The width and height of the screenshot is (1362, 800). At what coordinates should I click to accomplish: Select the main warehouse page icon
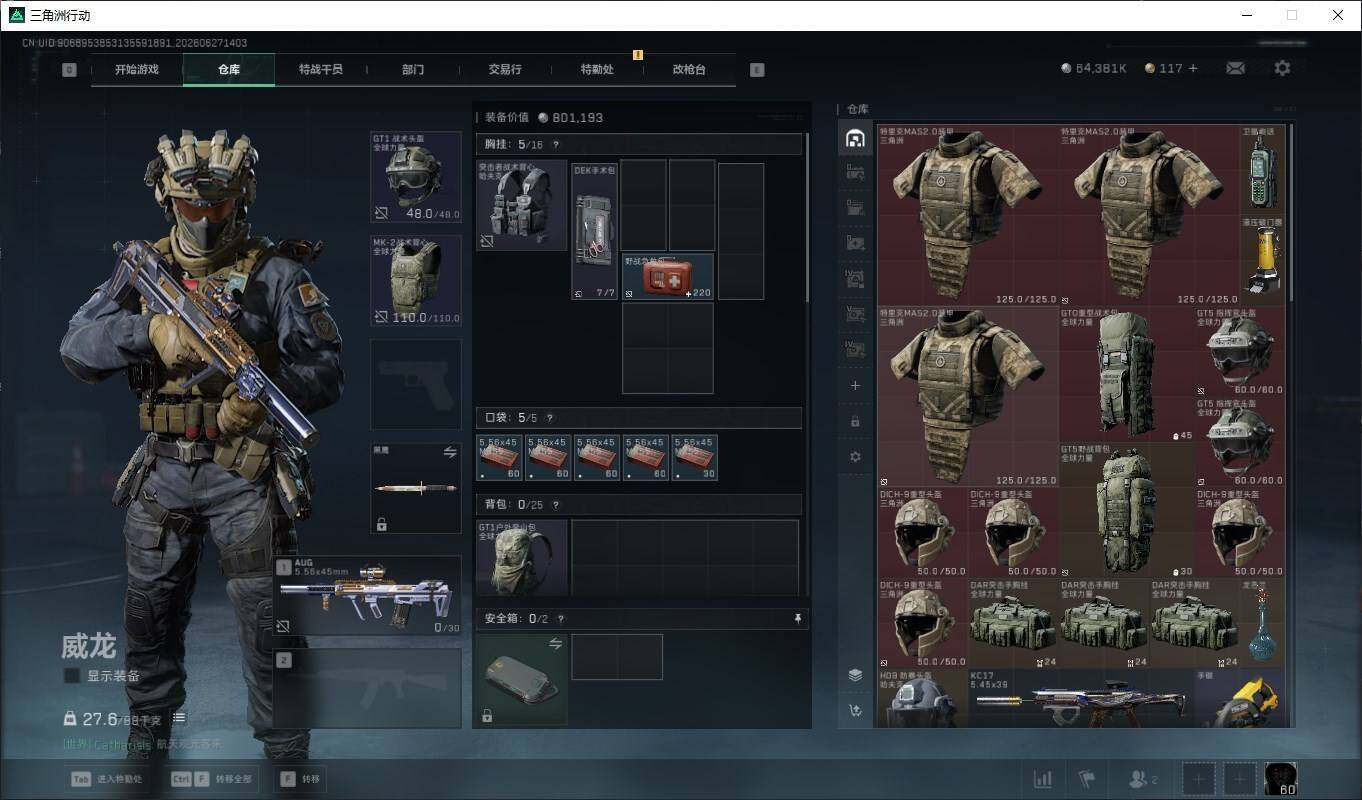(855, 138)
